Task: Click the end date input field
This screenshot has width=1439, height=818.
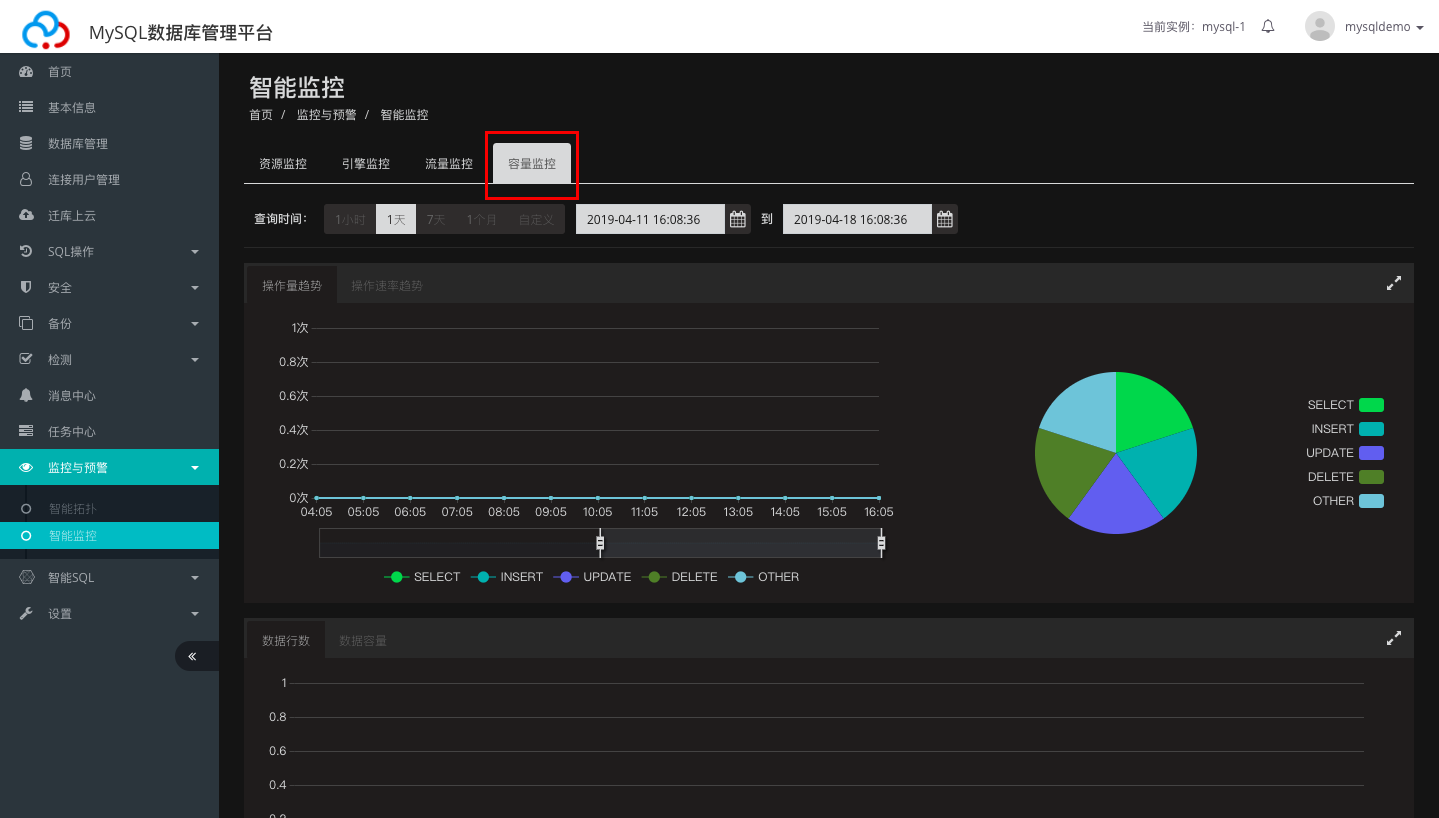Action: (858, 219)
